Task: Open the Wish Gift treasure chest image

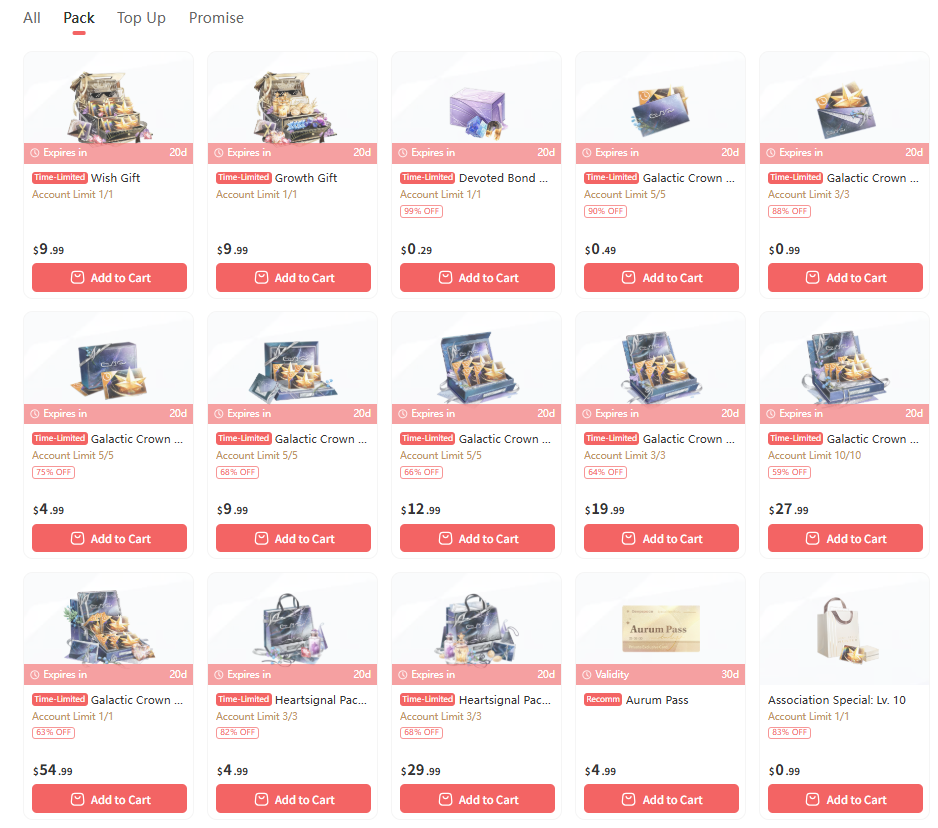Action: tap(108, 106)
